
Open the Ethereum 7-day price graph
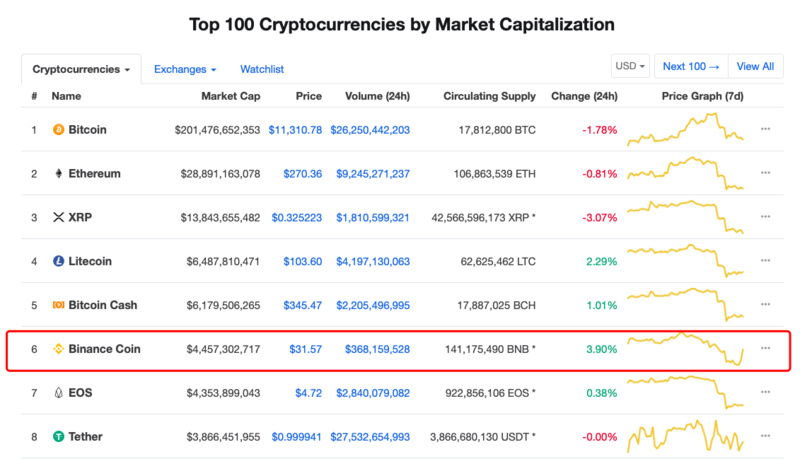[x=686, y=174]
